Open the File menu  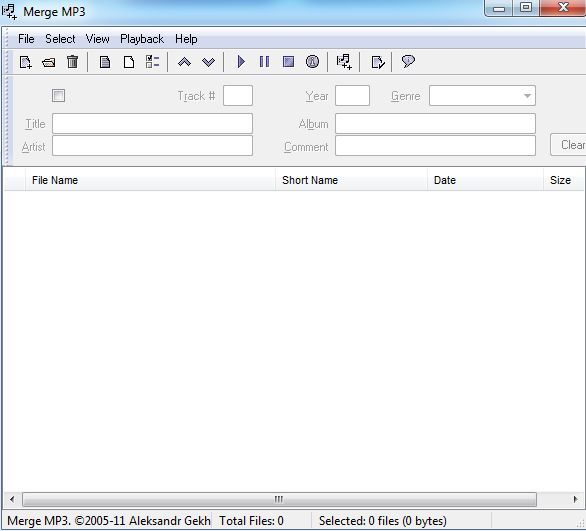point(26,39)
